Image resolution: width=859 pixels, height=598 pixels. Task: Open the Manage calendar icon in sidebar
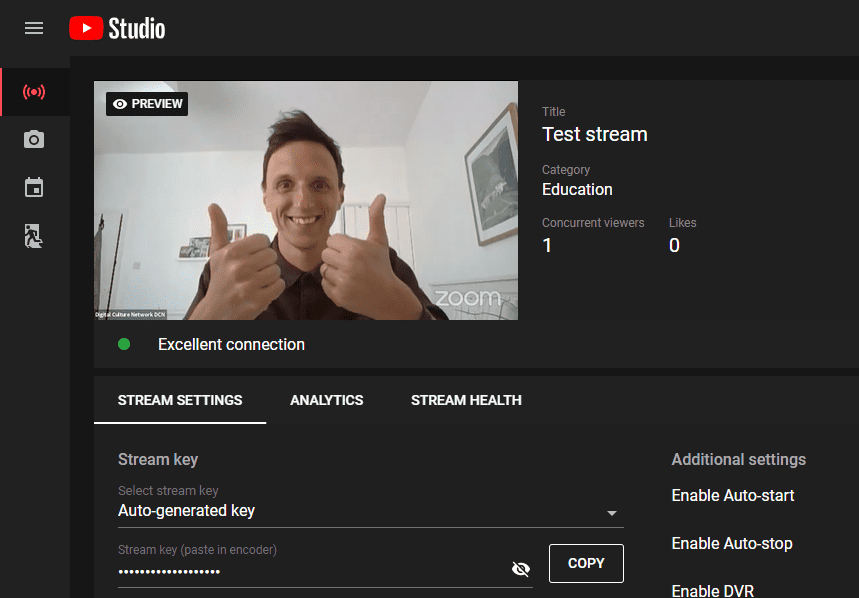(34, 187)
